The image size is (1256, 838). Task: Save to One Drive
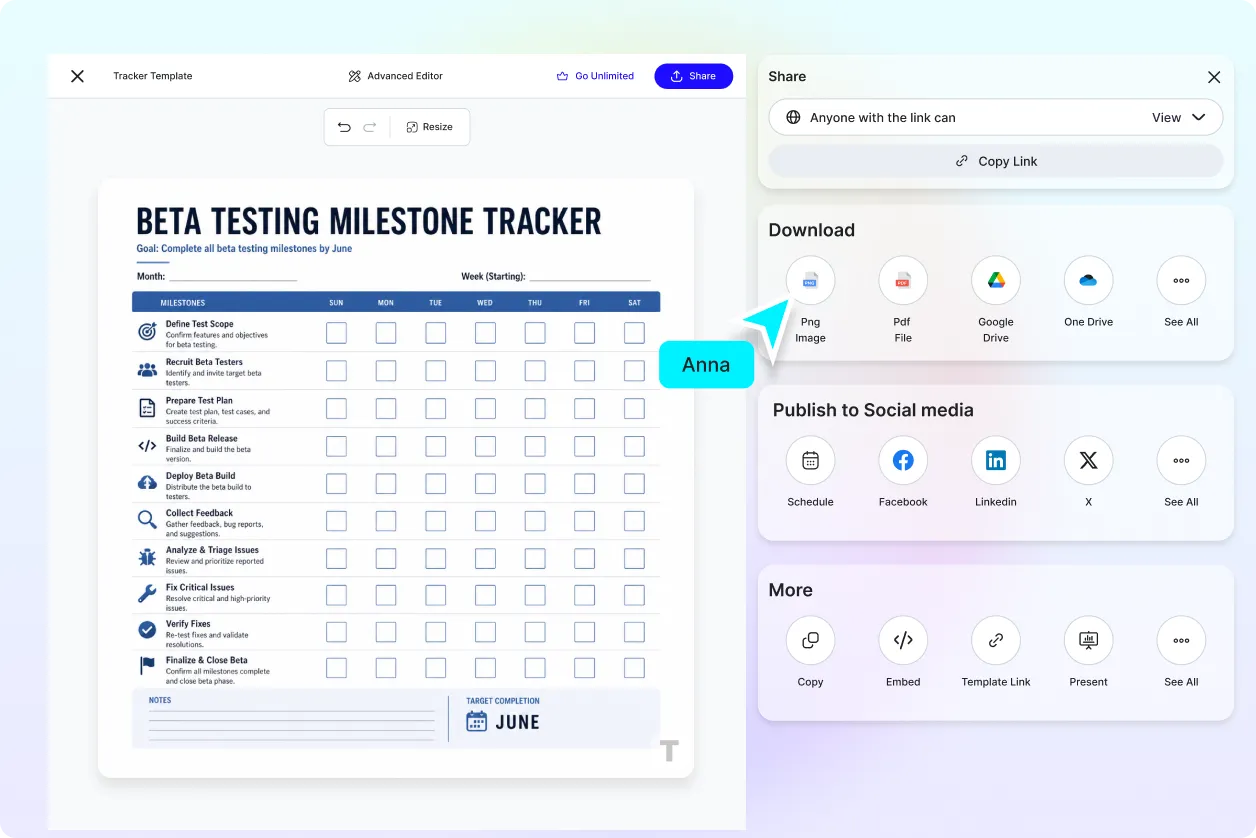tap(1088, 281)
